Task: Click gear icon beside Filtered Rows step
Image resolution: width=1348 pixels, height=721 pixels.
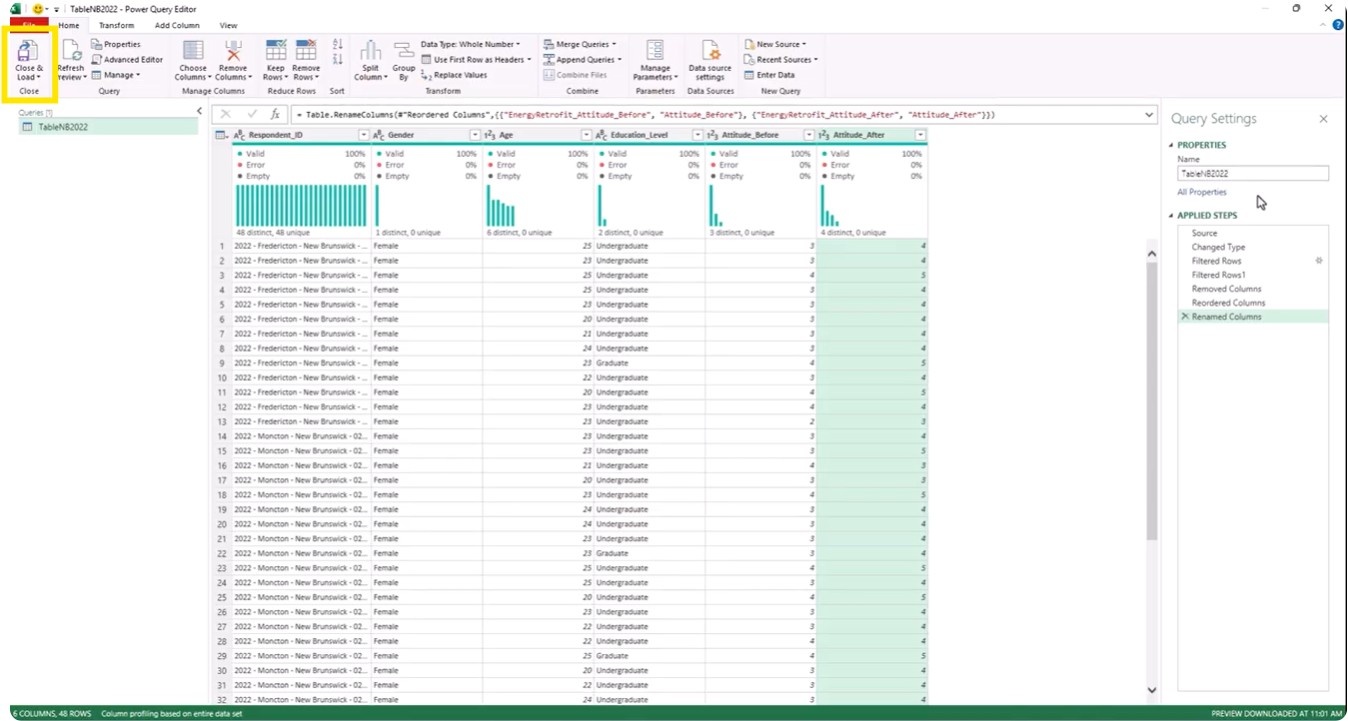Action: point(1319,260)
